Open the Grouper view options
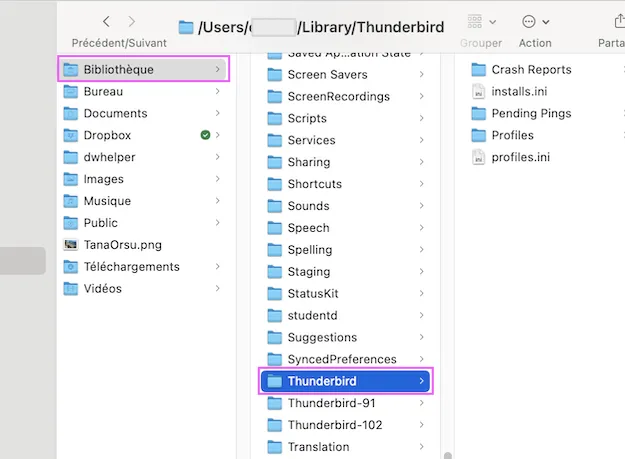Screen dimensions: 625x459 482,22
